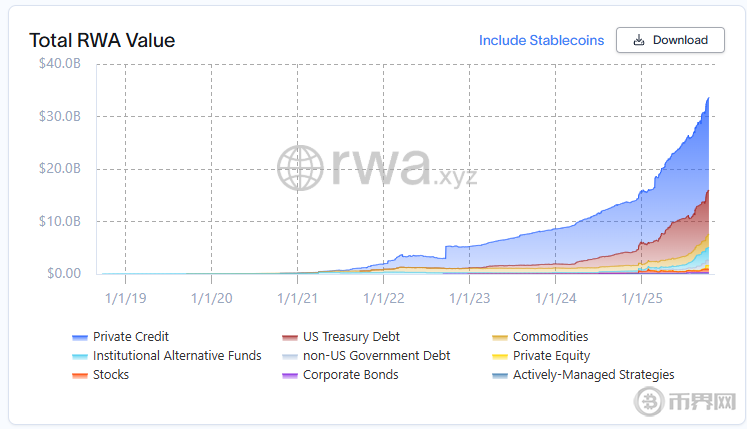Toggle Corporate Bonds legend entry

pos(350,375)
